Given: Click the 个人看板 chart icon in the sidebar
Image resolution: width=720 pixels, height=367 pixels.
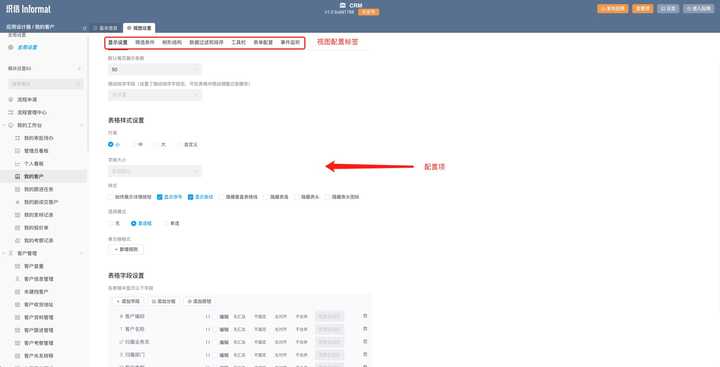Looking at the screenshot, I should (17, 164).
